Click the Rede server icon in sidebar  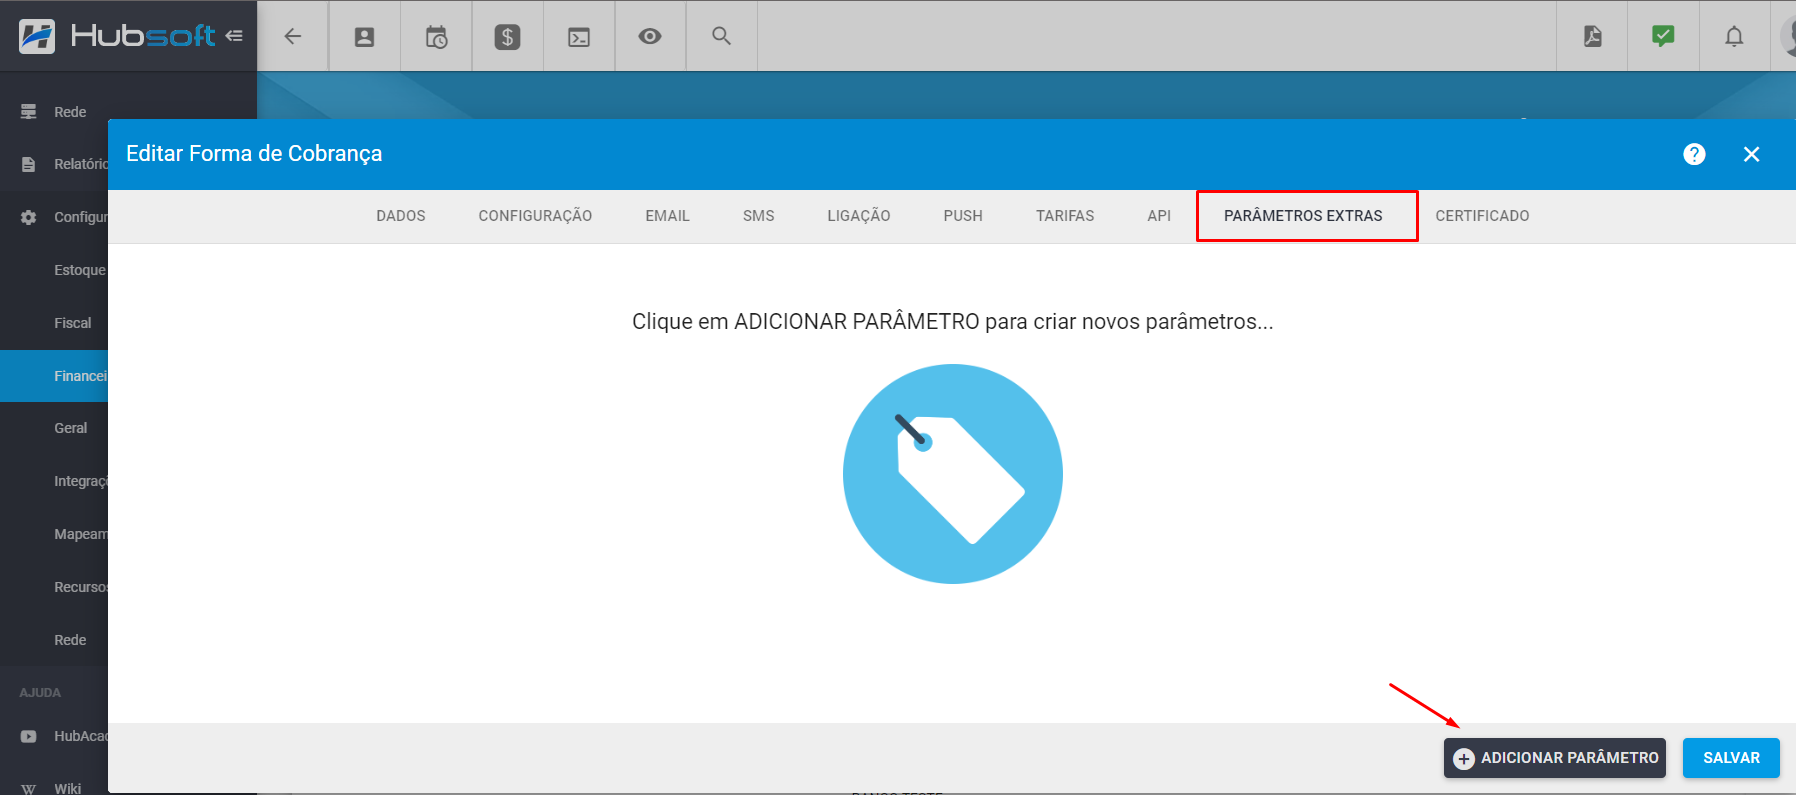(x=29, y=112)
